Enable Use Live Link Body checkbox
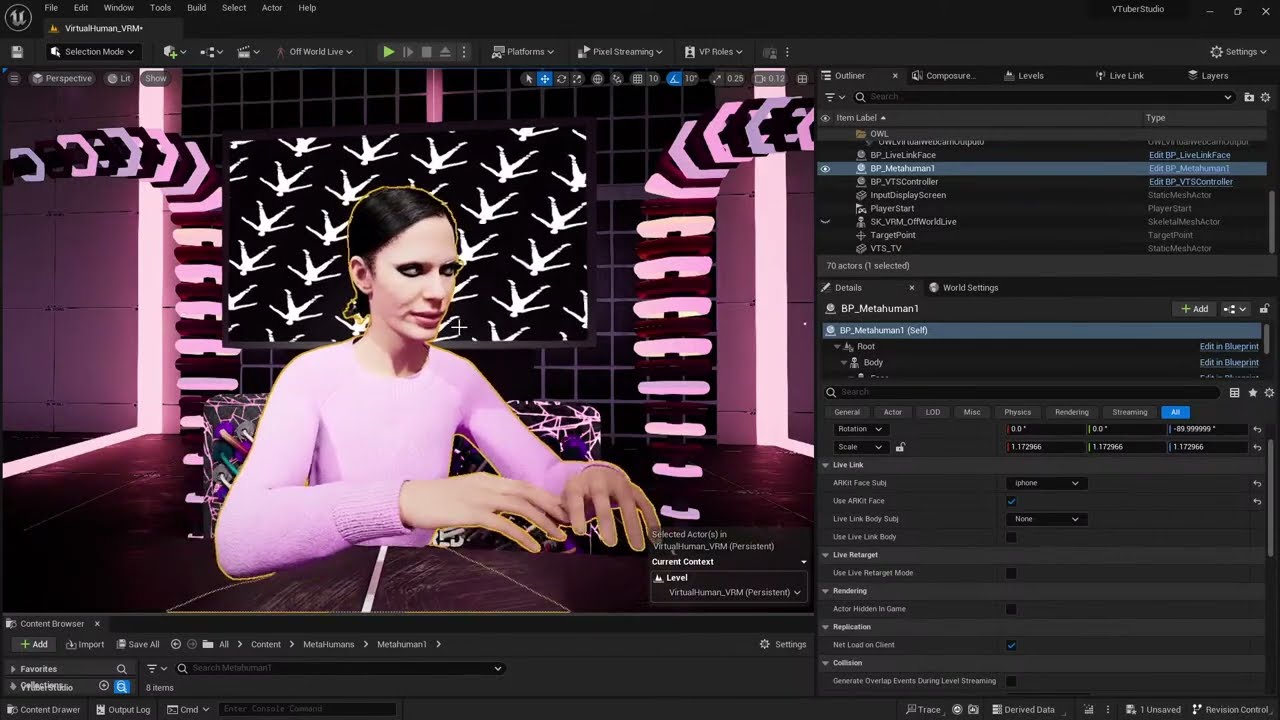 [x=1011, y=537]
